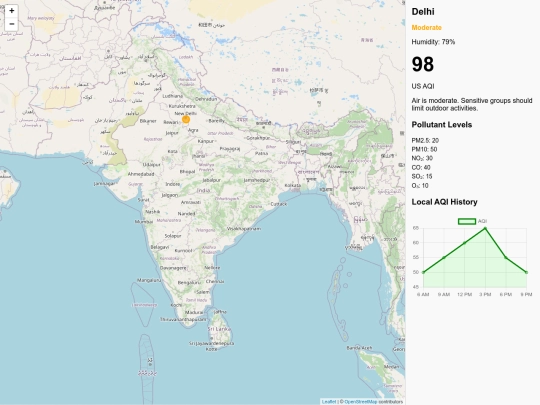Click the US AQI label
The height and width of the screenshot is (405, 540).
tap(423, 86)
